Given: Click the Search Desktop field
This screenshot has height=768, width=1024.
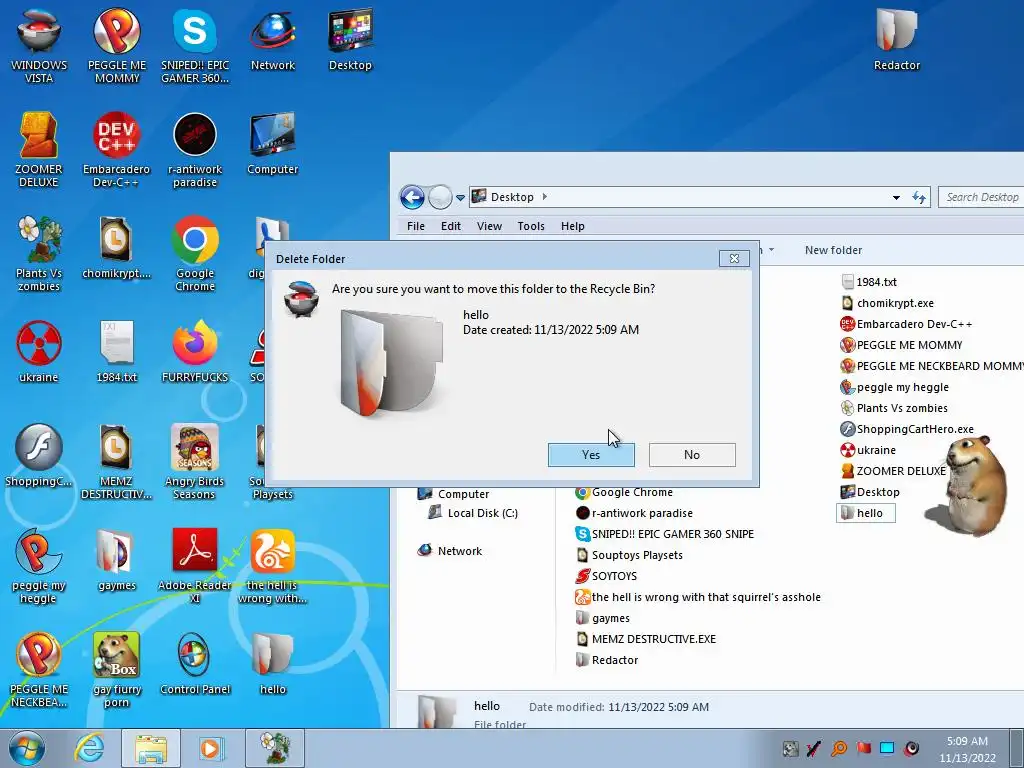Looking at the screenshot, I should [982, 197].
